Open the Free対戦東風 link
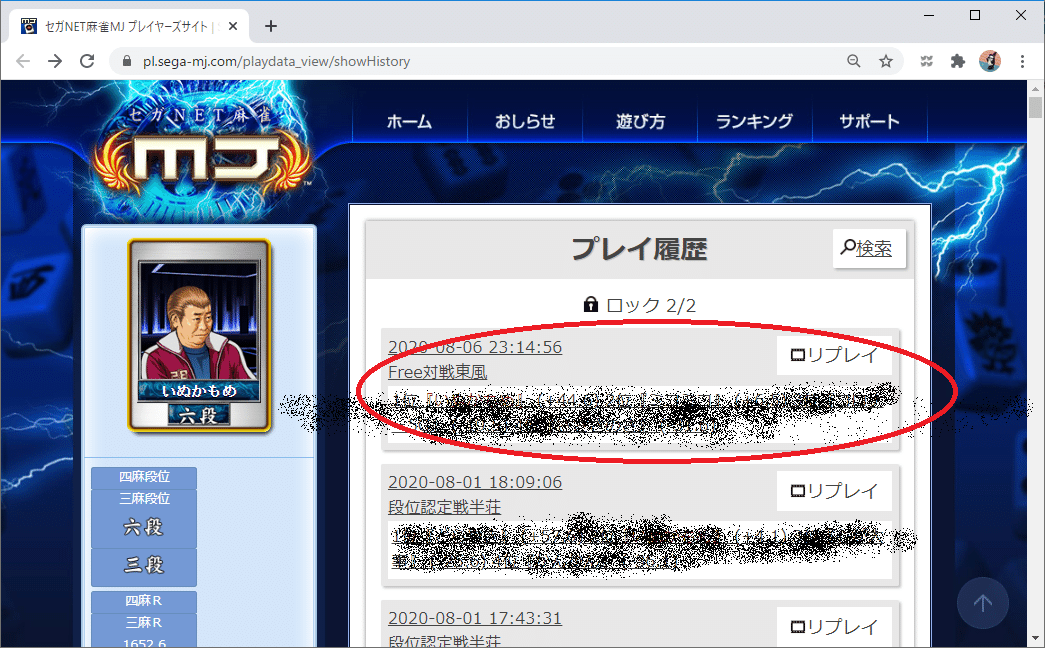 point(438,372)
